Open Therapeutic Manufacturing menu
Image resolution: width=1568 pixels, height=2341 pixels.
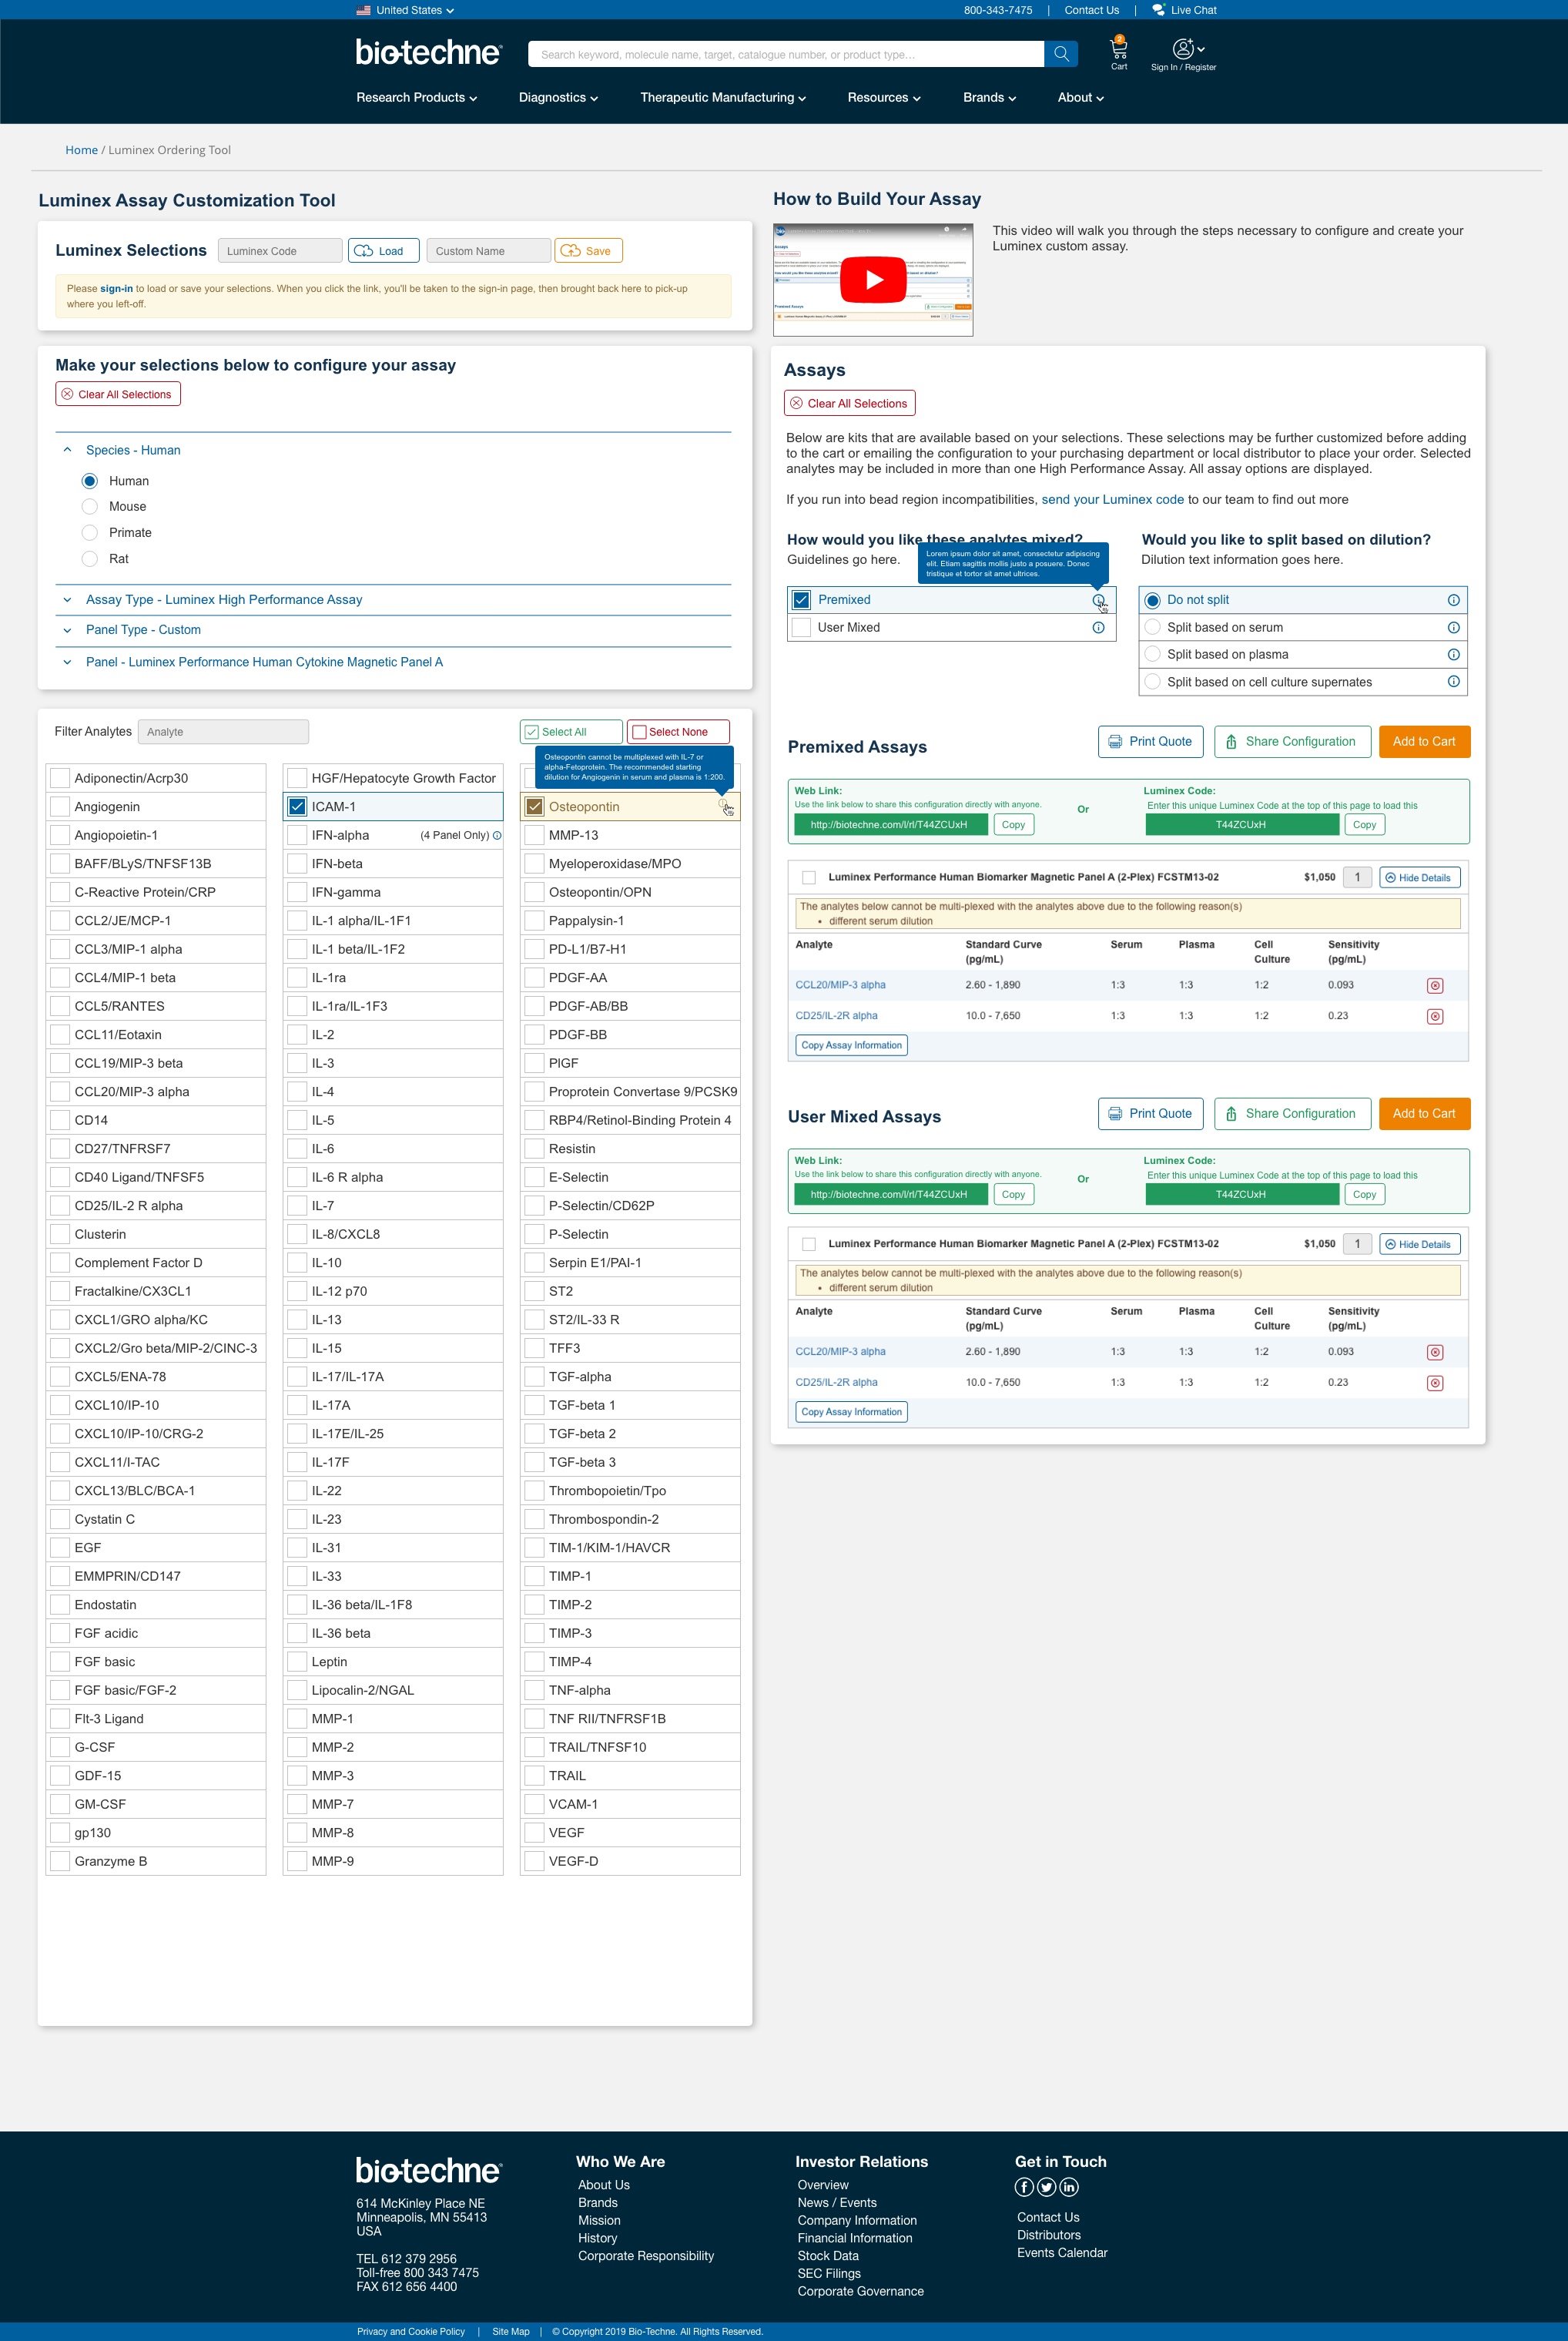click(x=723, y=98)
